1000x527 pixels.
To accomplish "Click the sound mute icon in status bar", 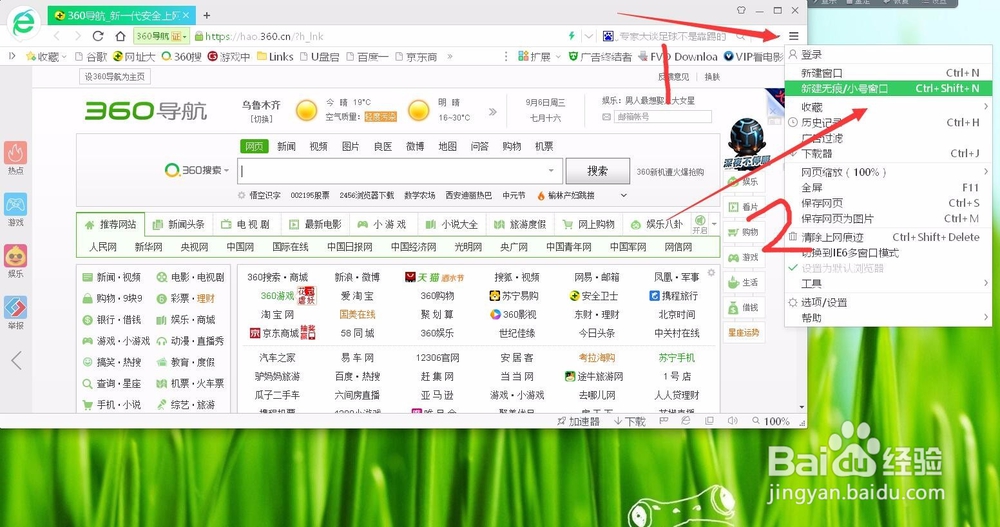I will [732, 421].
